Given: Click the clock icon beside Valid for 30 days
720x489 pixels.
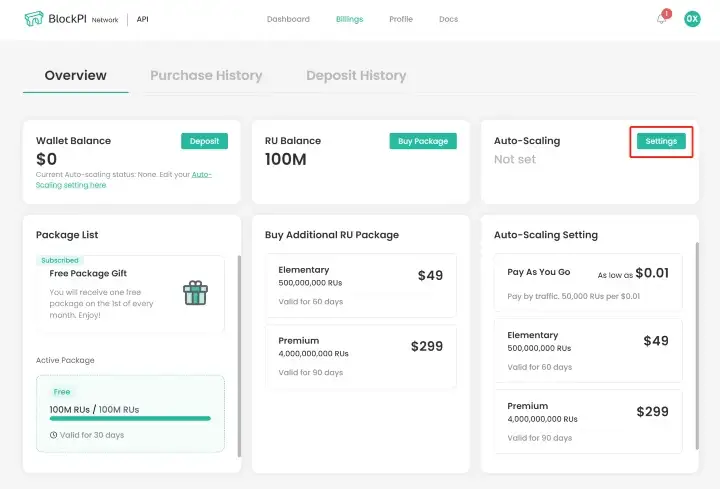Looking at the screenshot, I should pos(53,435).
